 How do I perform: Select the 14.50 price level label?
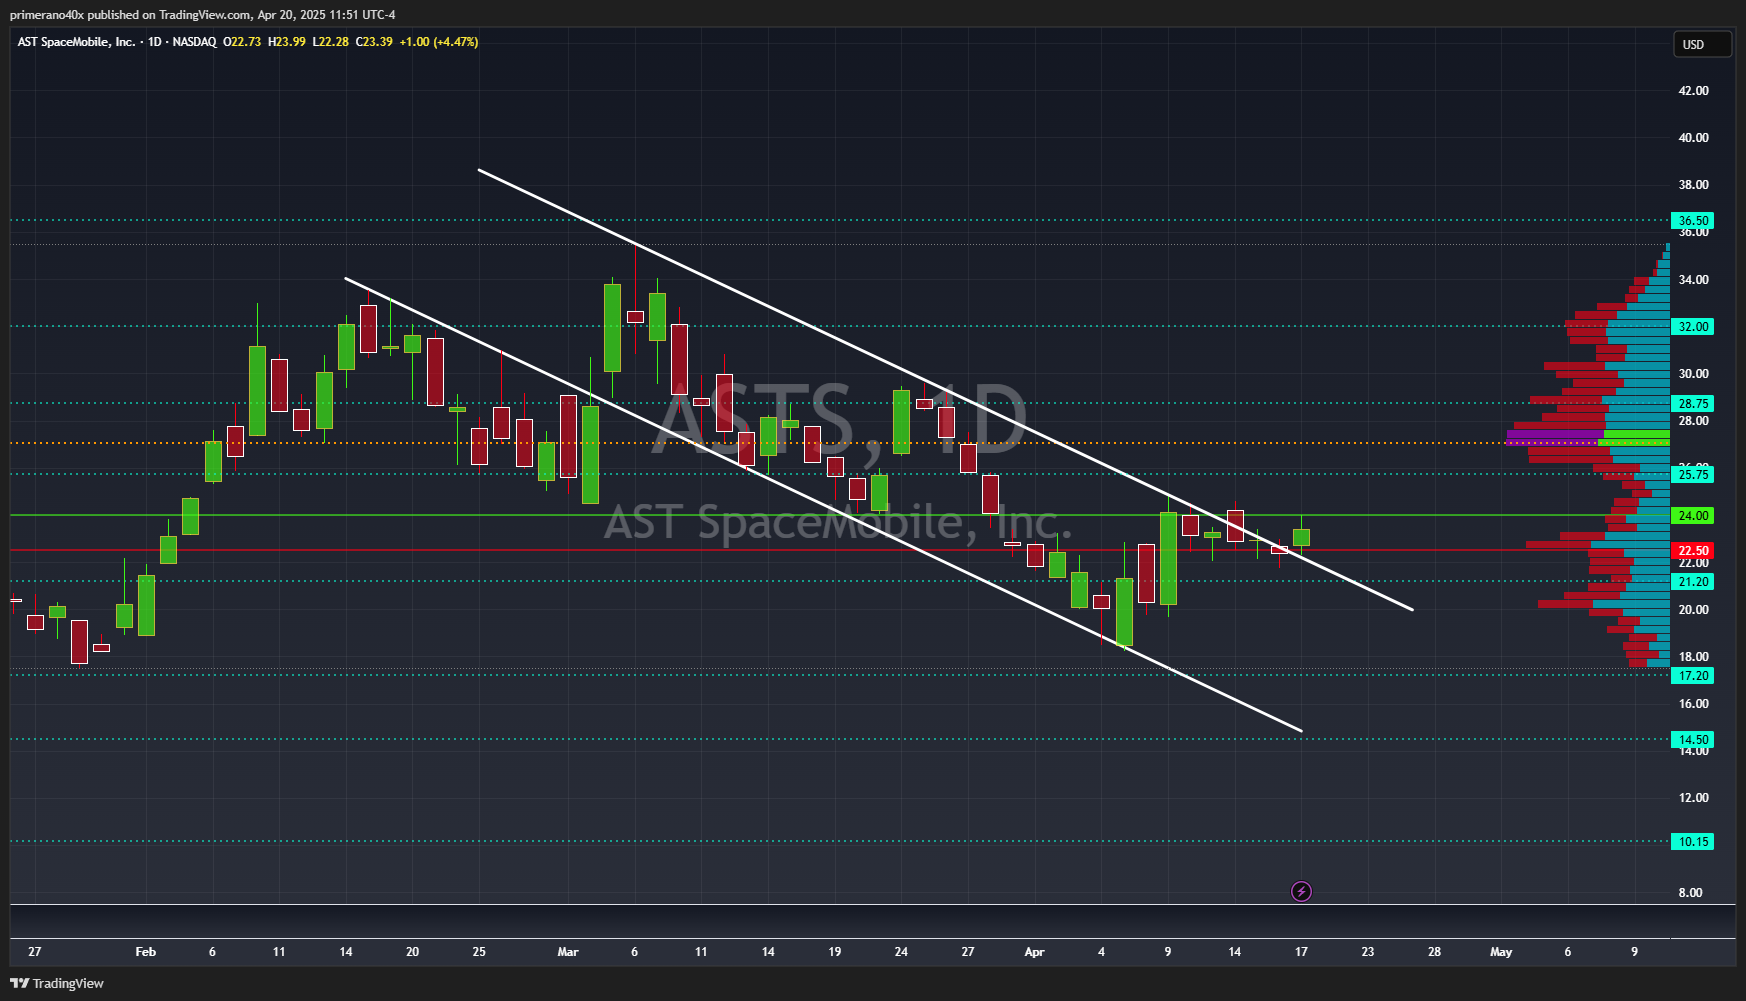tap(1693, 740)
